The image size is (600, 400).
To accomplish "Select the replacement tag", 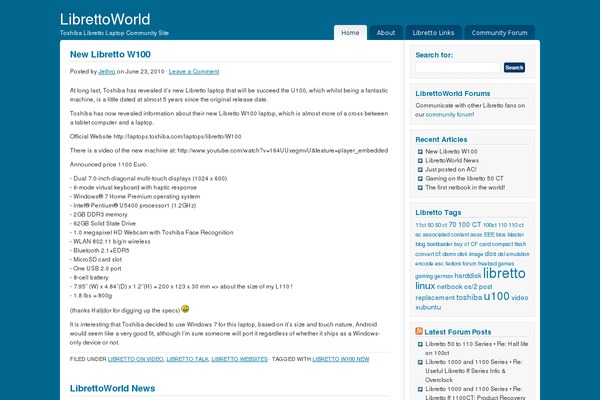I will pyautogui.click(x=435, y=297).
